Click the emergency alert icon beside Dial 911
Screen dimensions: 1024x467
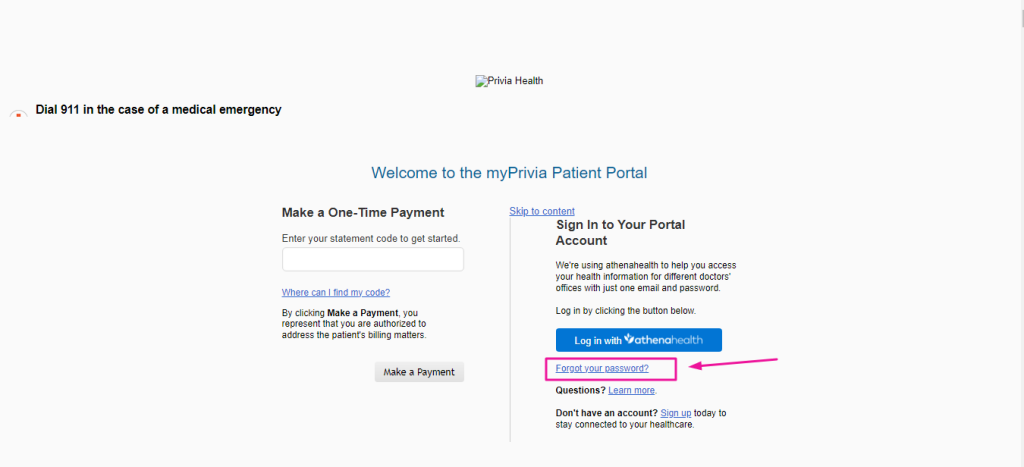pos(18,114)
